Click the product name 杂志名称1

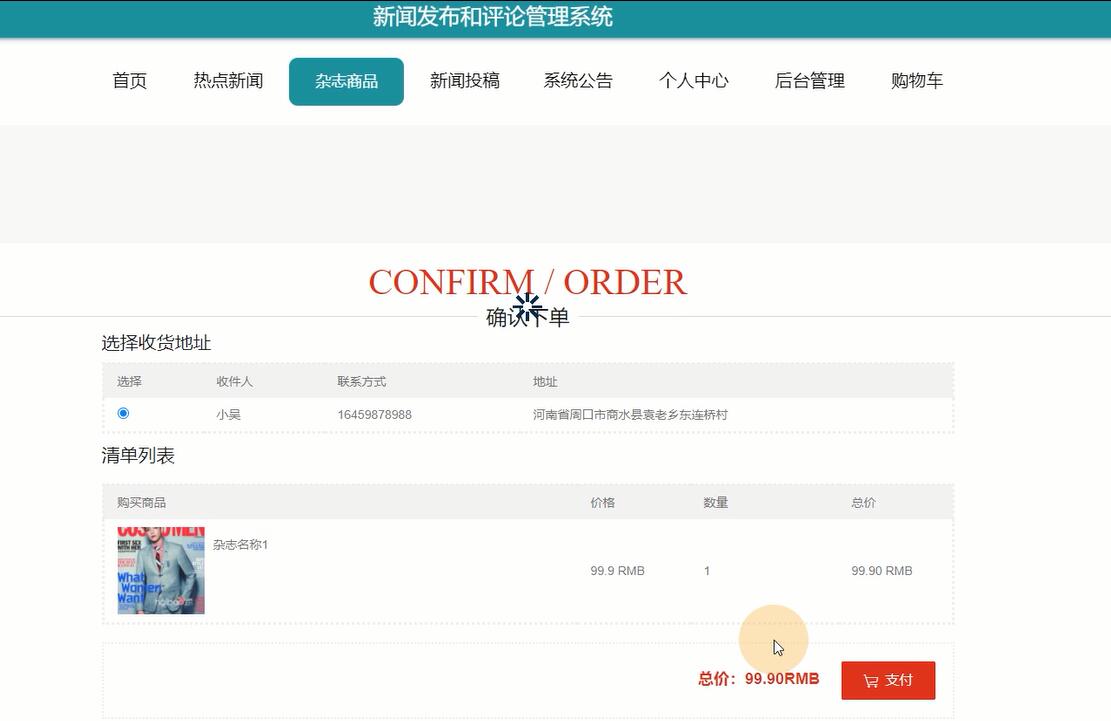pyautogui.click(x=240, y=545)
